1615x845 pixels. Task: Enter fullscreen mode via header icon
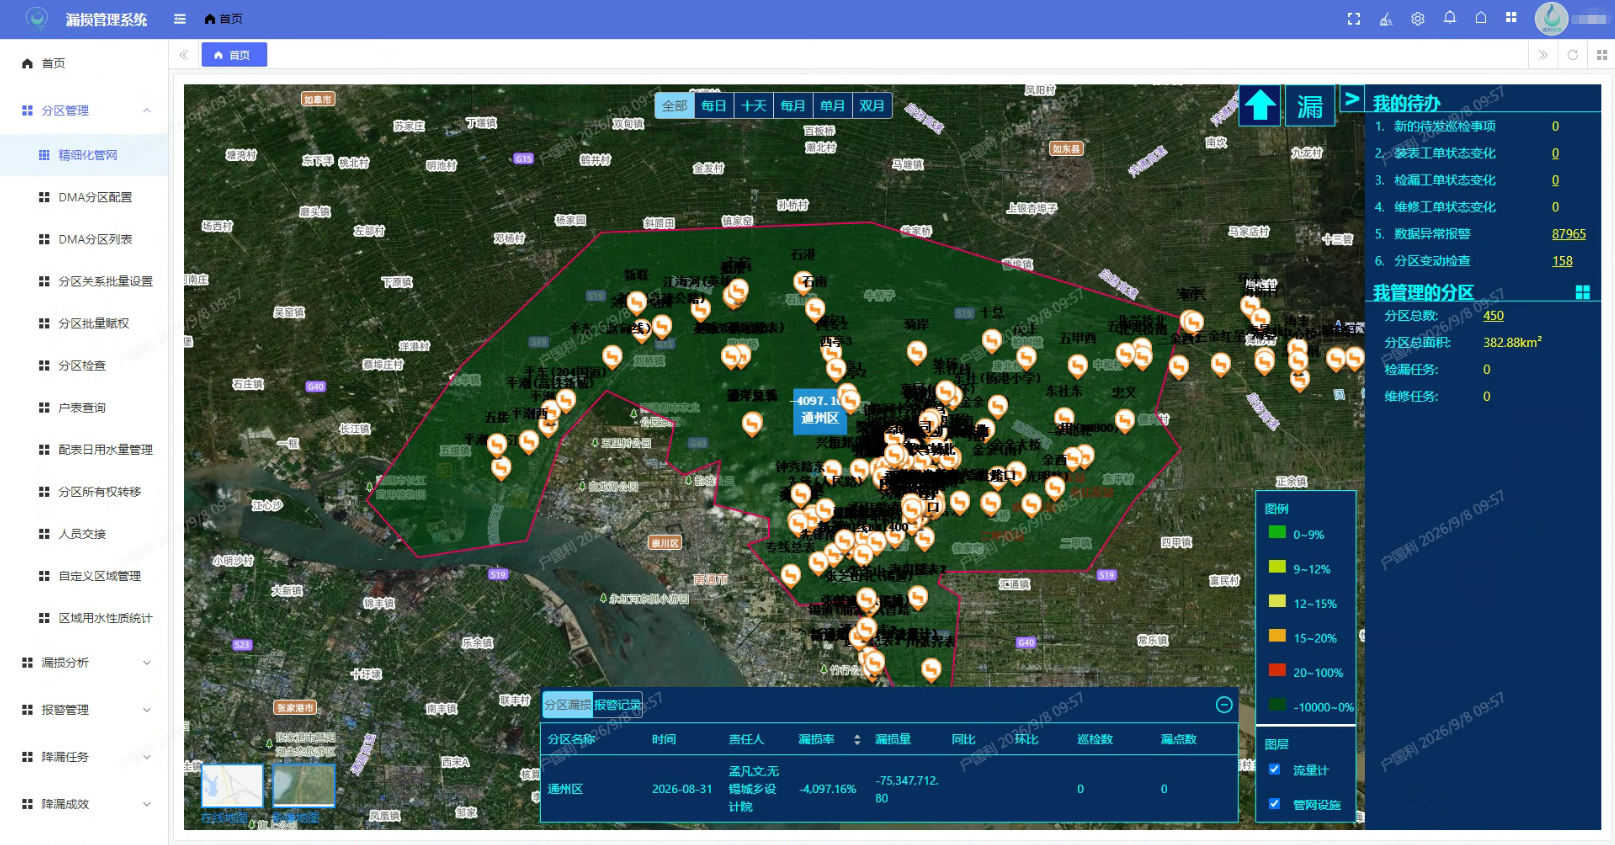pos(1354,19)
